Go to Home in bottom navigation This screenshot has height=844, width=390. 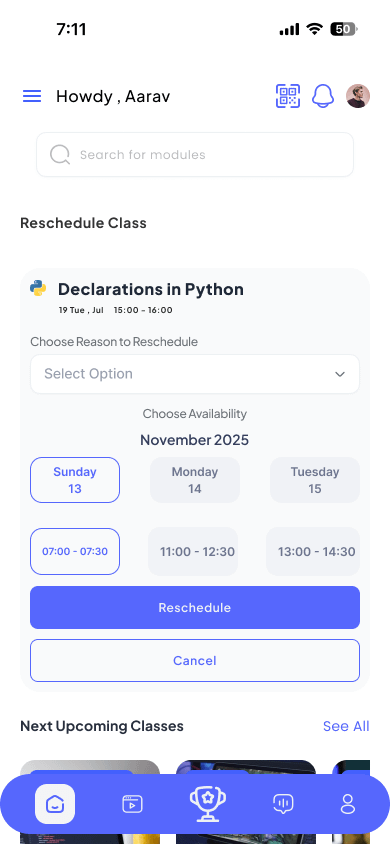pos(55,804)
